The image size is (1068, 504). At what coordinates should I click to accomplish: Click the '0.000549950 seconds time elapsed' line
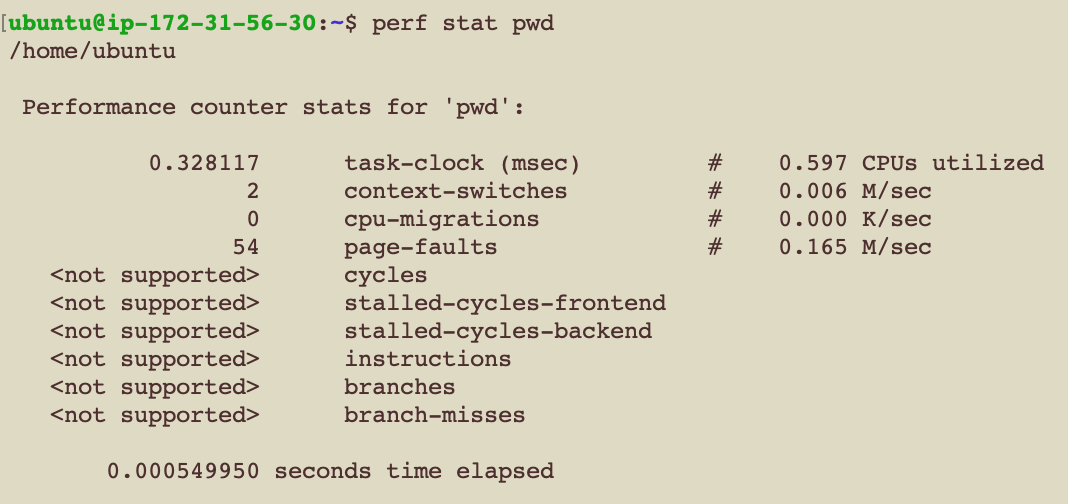point(330,471)
